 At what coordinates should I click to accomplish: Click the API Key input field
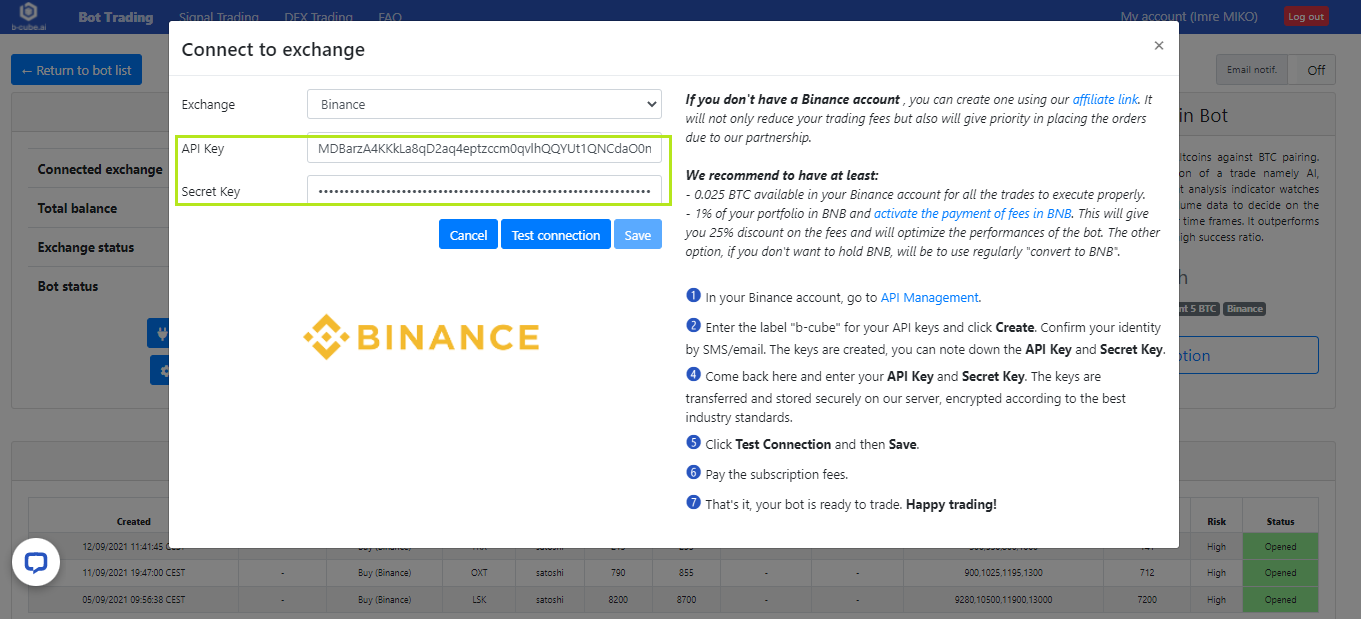(x=484, y=148)
